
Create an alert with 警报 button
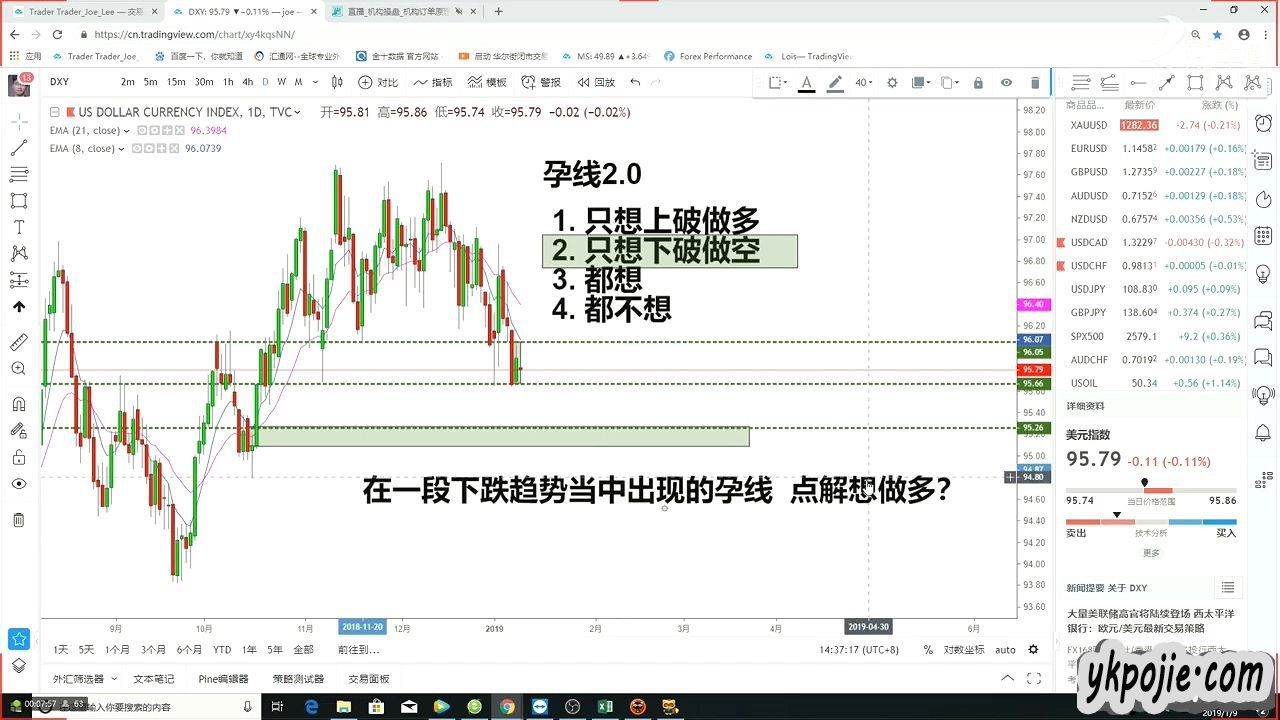point(541,82)
